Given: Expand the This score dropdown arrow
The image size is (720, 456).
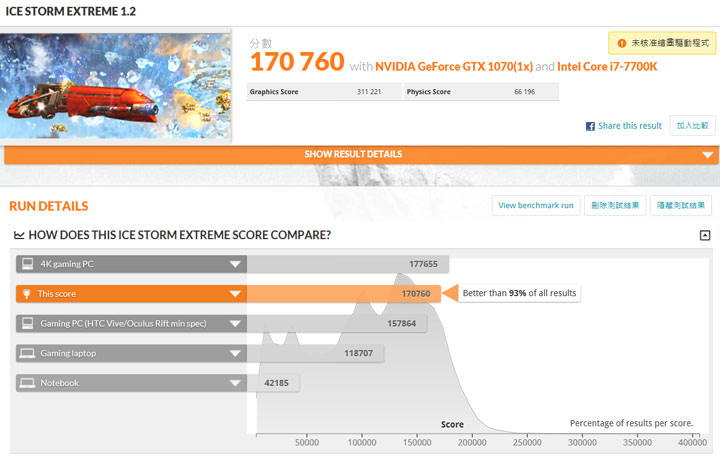Looking at the screenshot, I should [235, 294].
